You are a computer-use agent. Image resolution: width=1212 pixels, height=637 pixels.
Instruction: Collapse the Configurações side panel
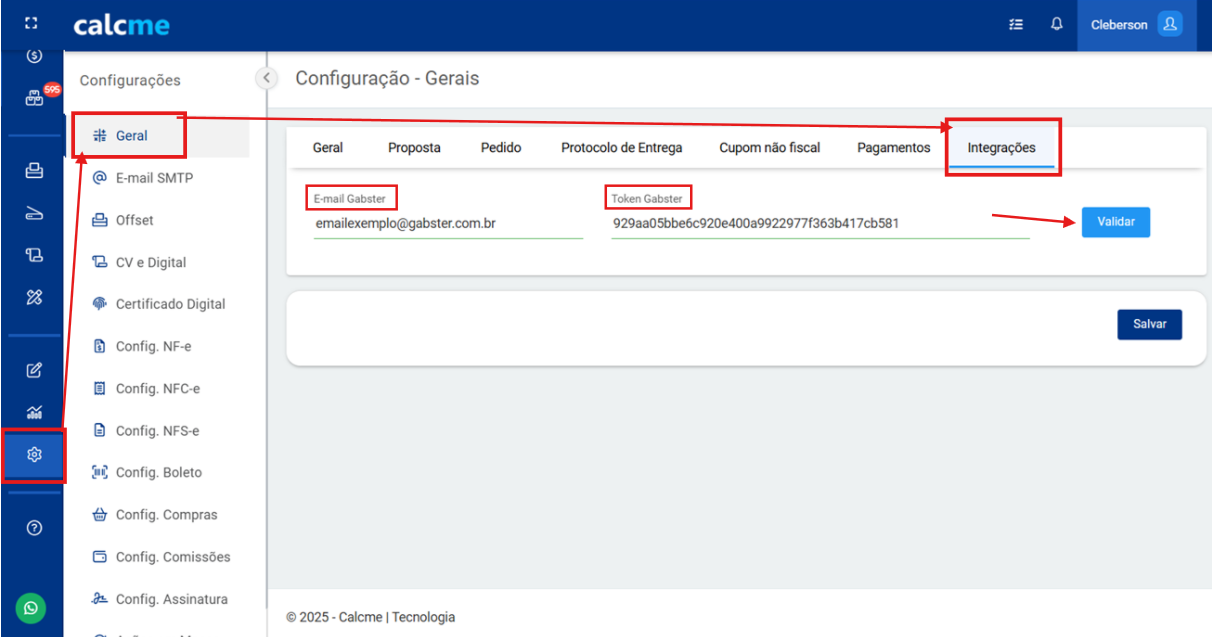[265, 78]
